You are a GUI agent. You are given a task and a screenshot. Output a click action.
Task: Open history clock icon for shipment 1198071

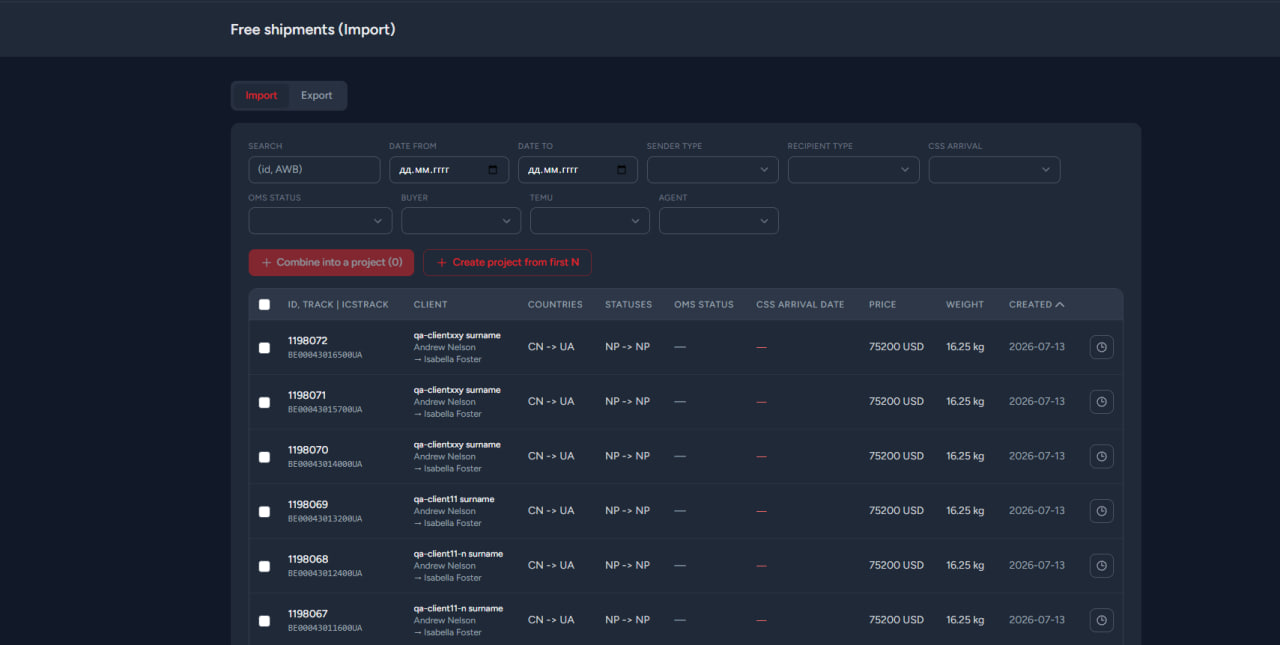tap(1101, 402)
